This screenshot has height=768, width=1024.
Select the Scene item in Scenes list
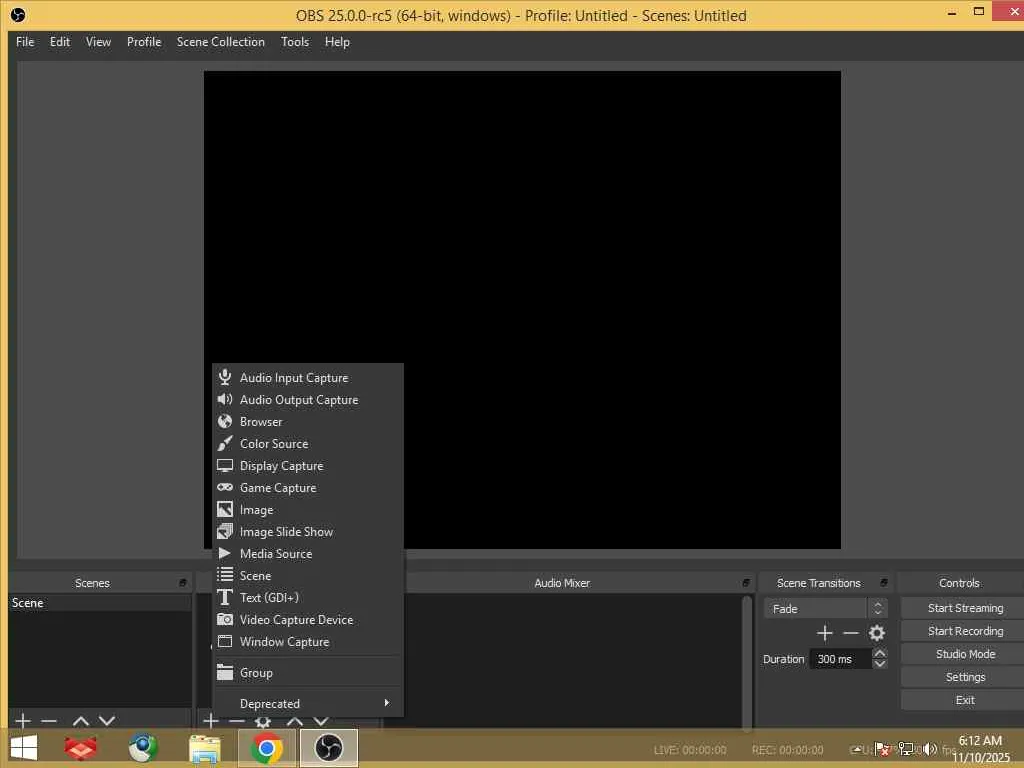99,603
